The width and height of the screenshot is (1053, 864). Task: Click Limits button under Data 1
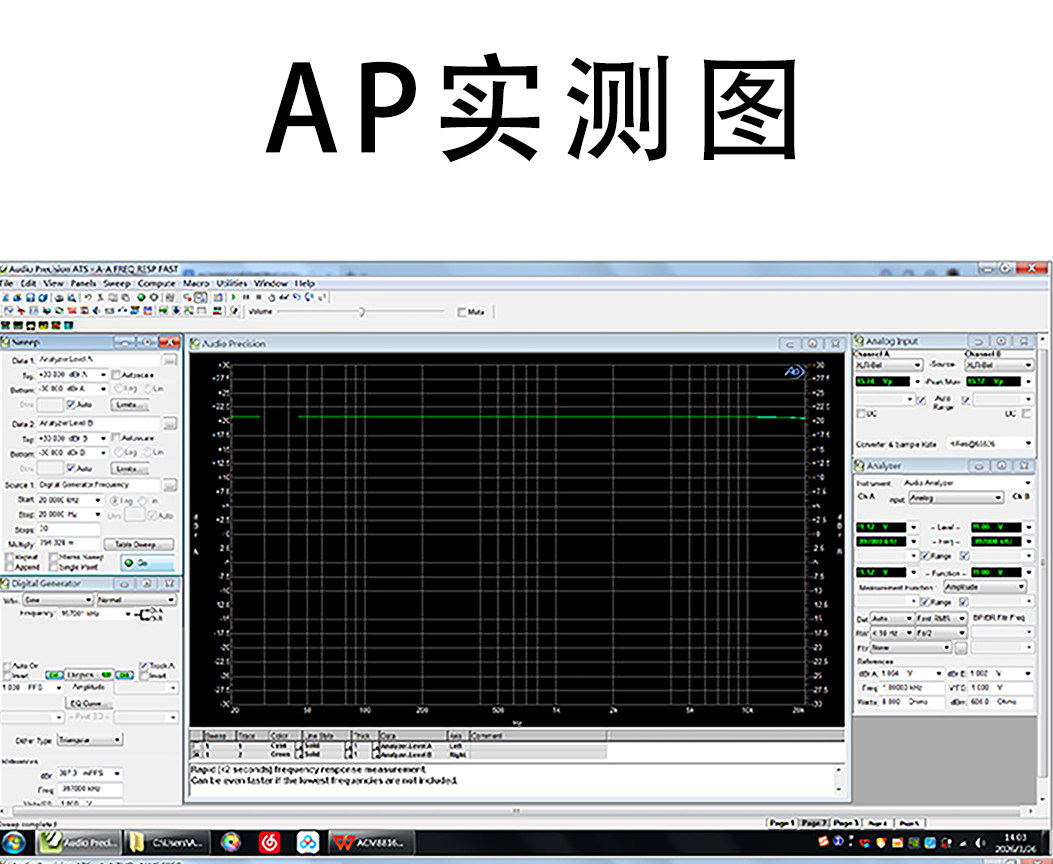click(x=130, y=405)
